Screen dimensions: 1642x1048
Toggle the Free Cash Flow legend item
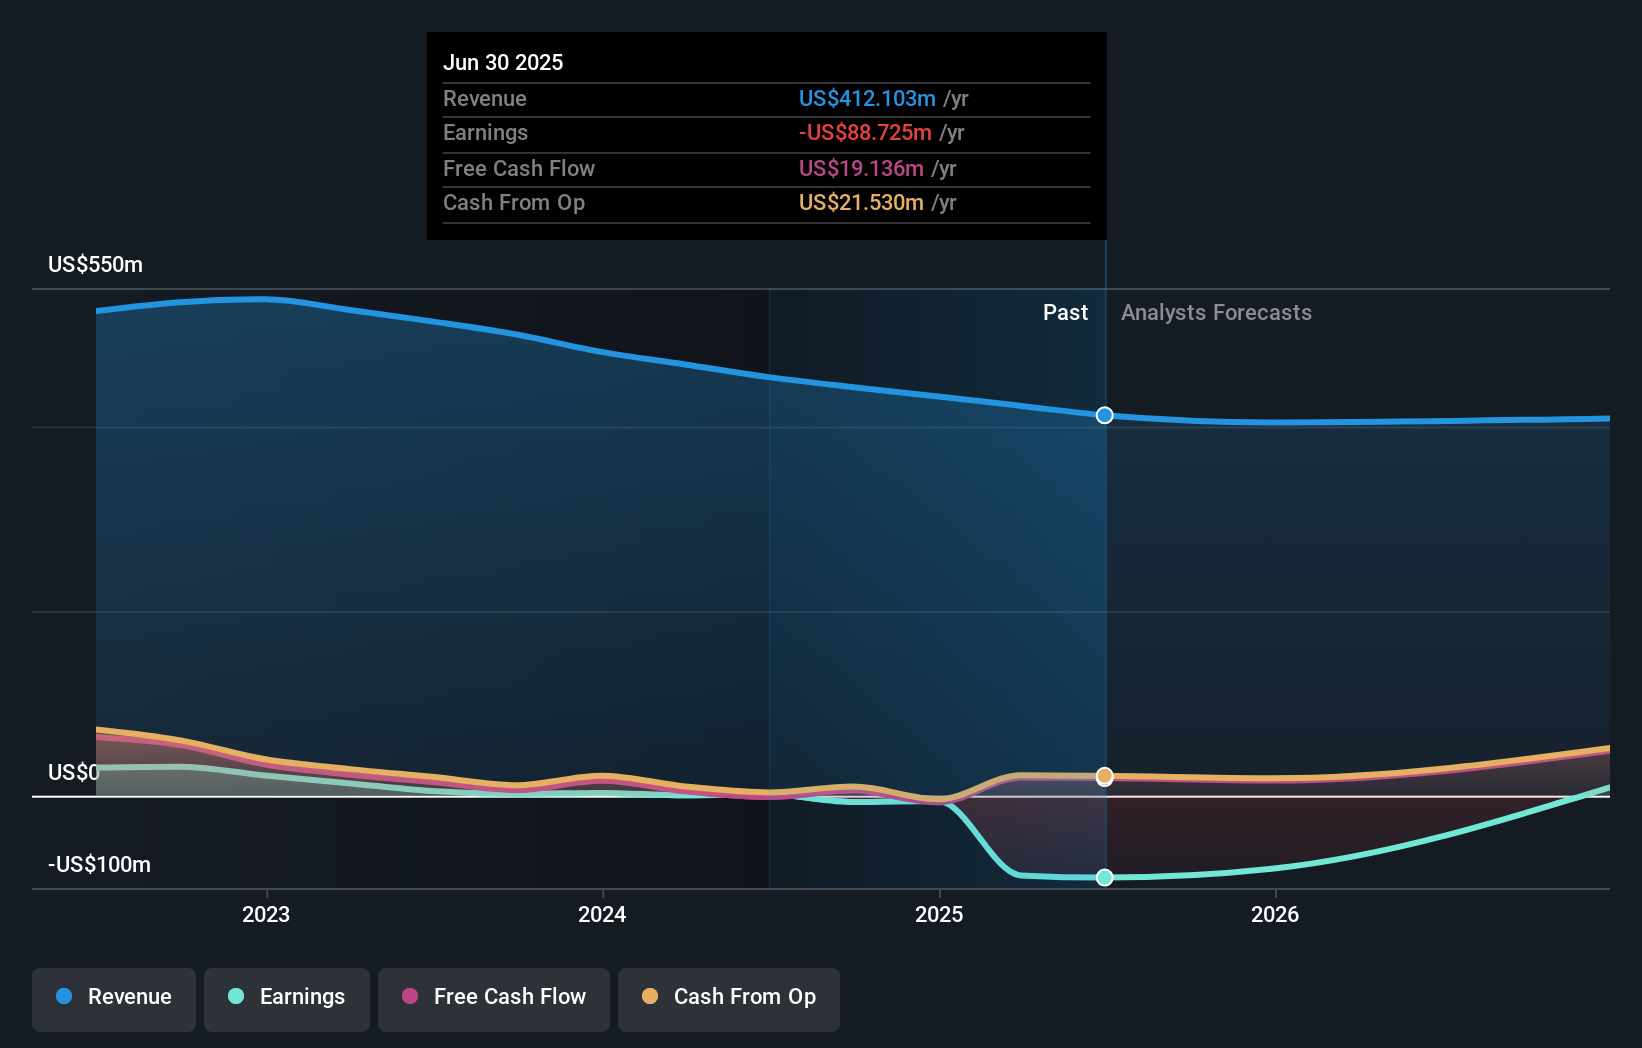[493, 997]
